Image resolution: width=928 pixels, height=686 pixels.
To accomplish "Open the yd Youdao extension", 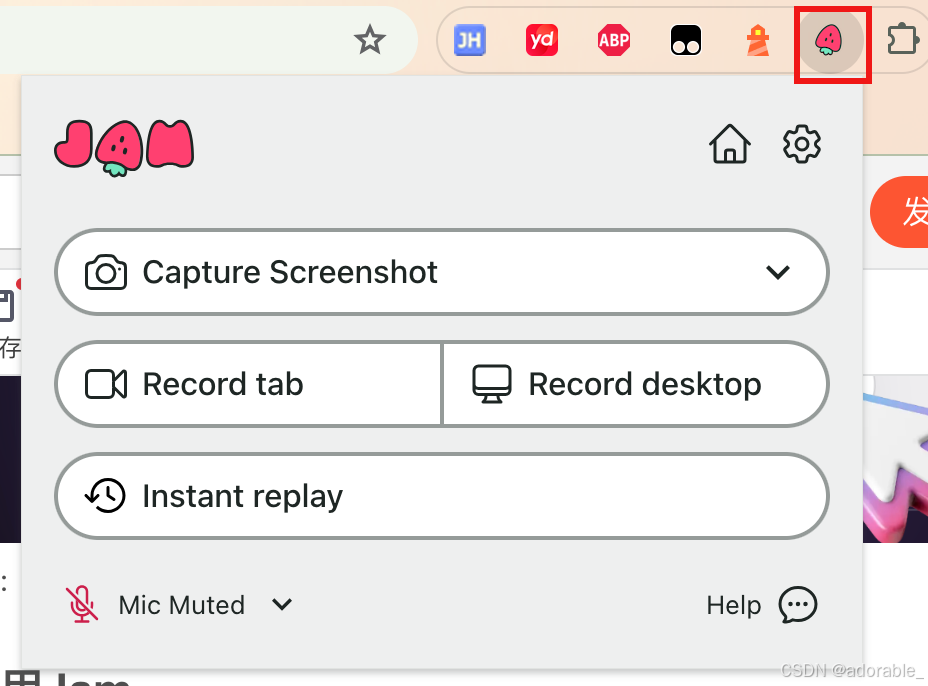I will pyautogui.click(x=542, y=40).
